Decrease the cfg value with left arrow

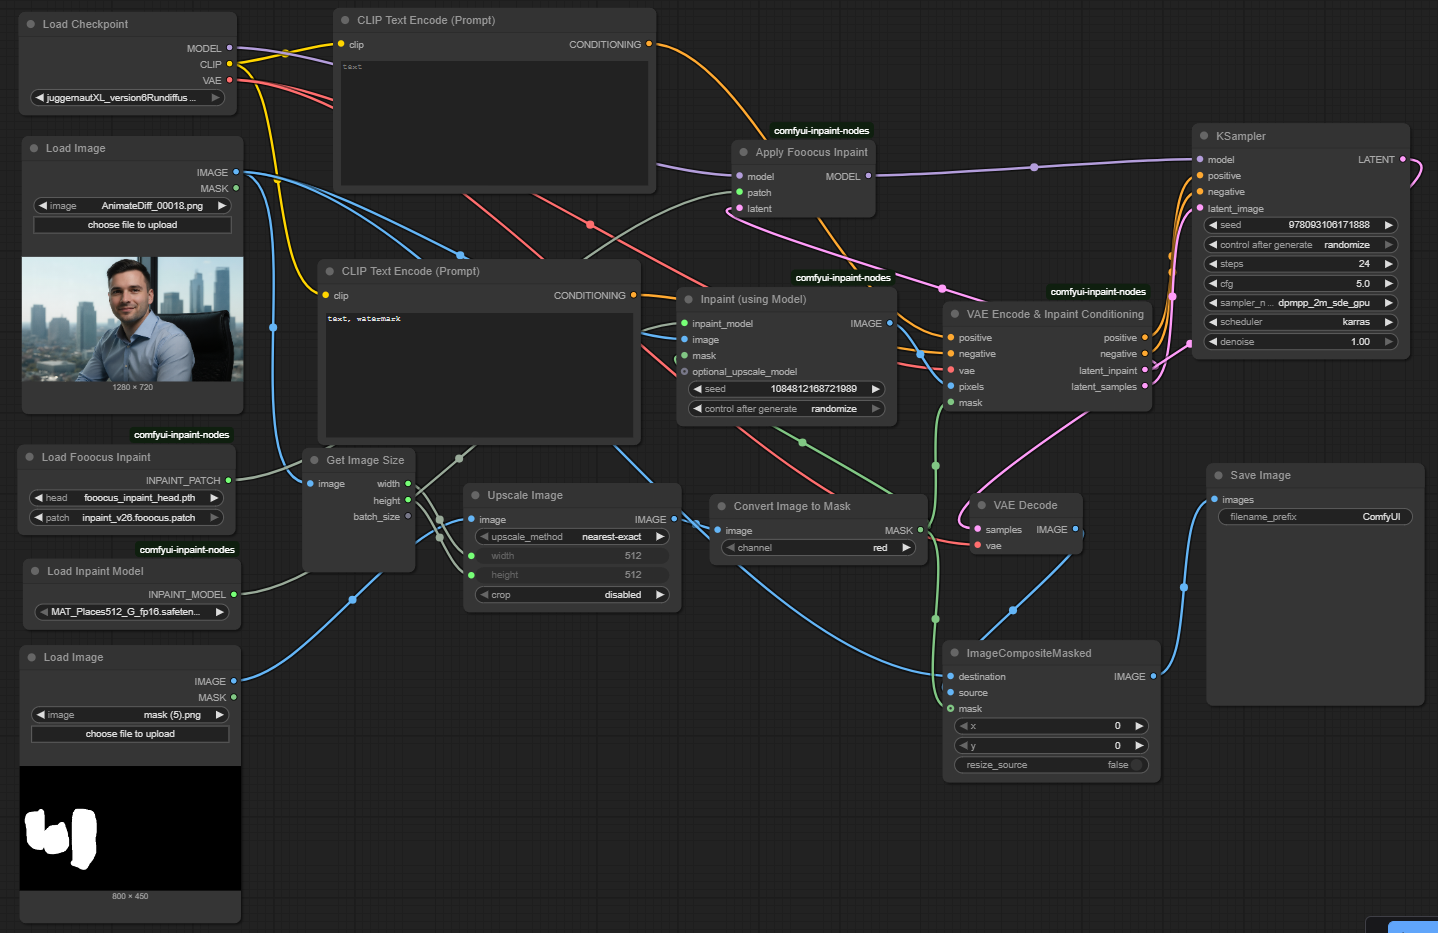click(1213, 284)
